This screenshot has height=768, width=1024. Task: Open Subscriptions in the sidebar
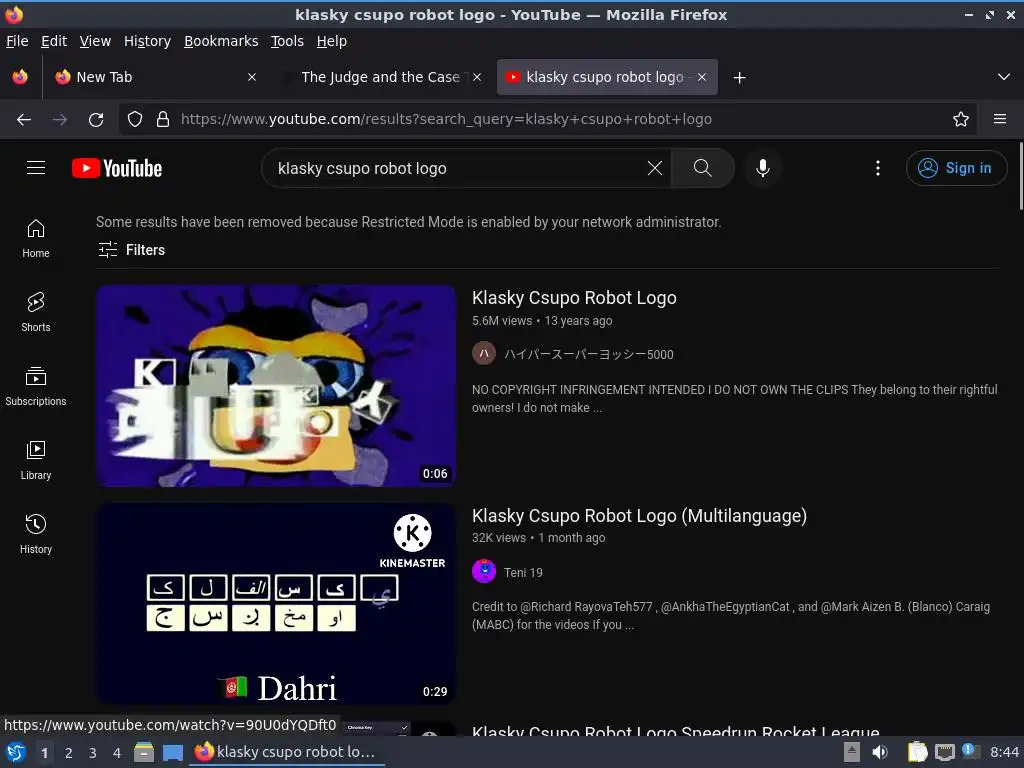tap(36, 387)
